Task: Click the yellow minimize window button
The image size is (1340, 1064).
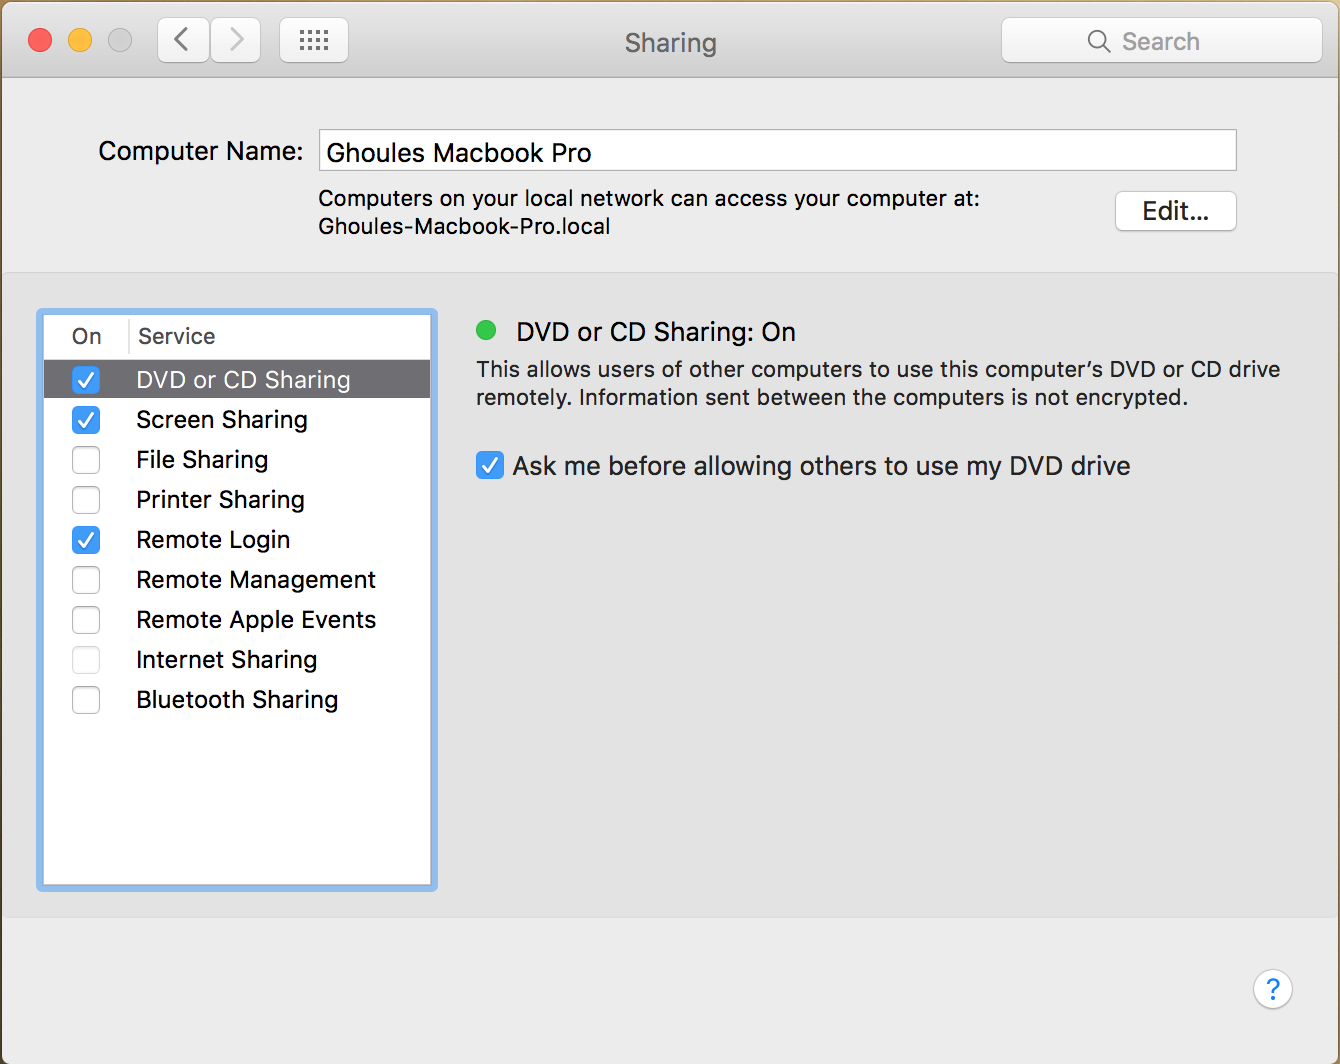Action: coord(80,40)
